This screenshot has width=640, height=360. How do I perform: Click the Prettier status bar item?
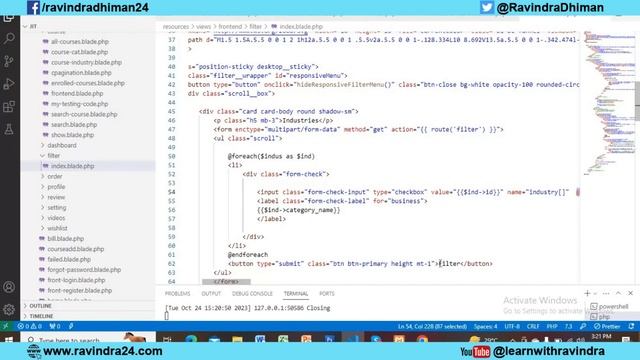coord(607,326)
